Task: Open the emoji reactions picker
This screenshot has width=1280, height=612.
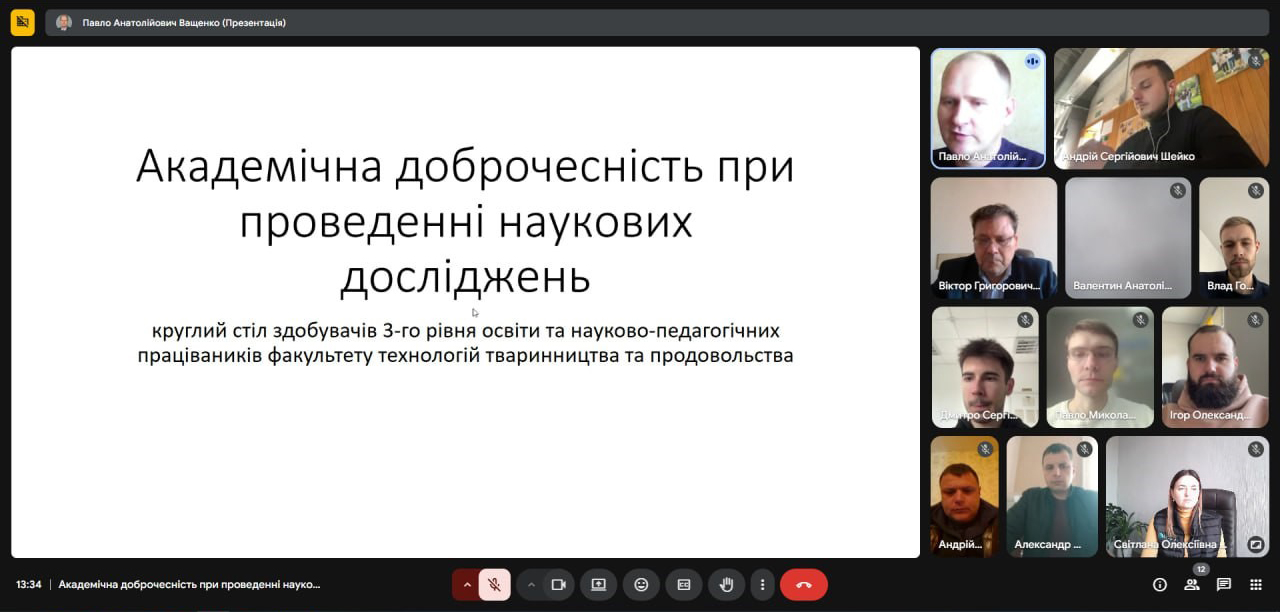Action: [x=641, y=584]
